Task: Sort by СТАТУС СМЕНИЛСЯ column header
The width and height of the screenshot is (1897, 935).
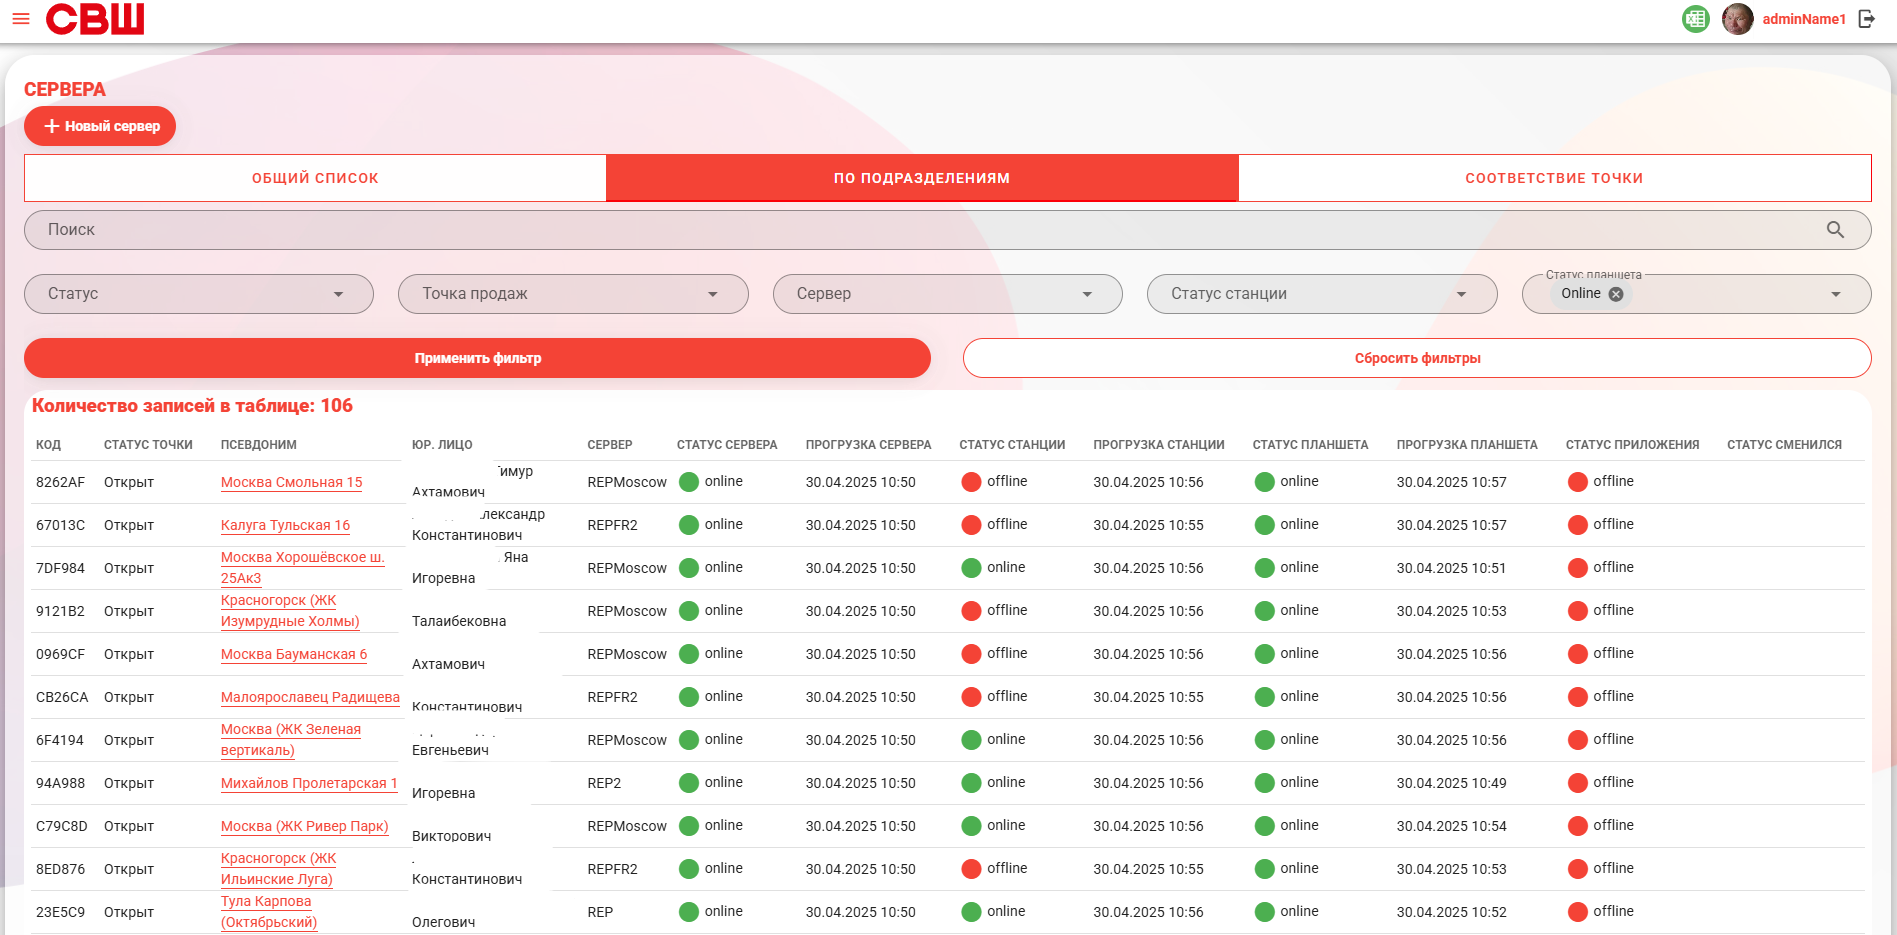Action: 1784,445
